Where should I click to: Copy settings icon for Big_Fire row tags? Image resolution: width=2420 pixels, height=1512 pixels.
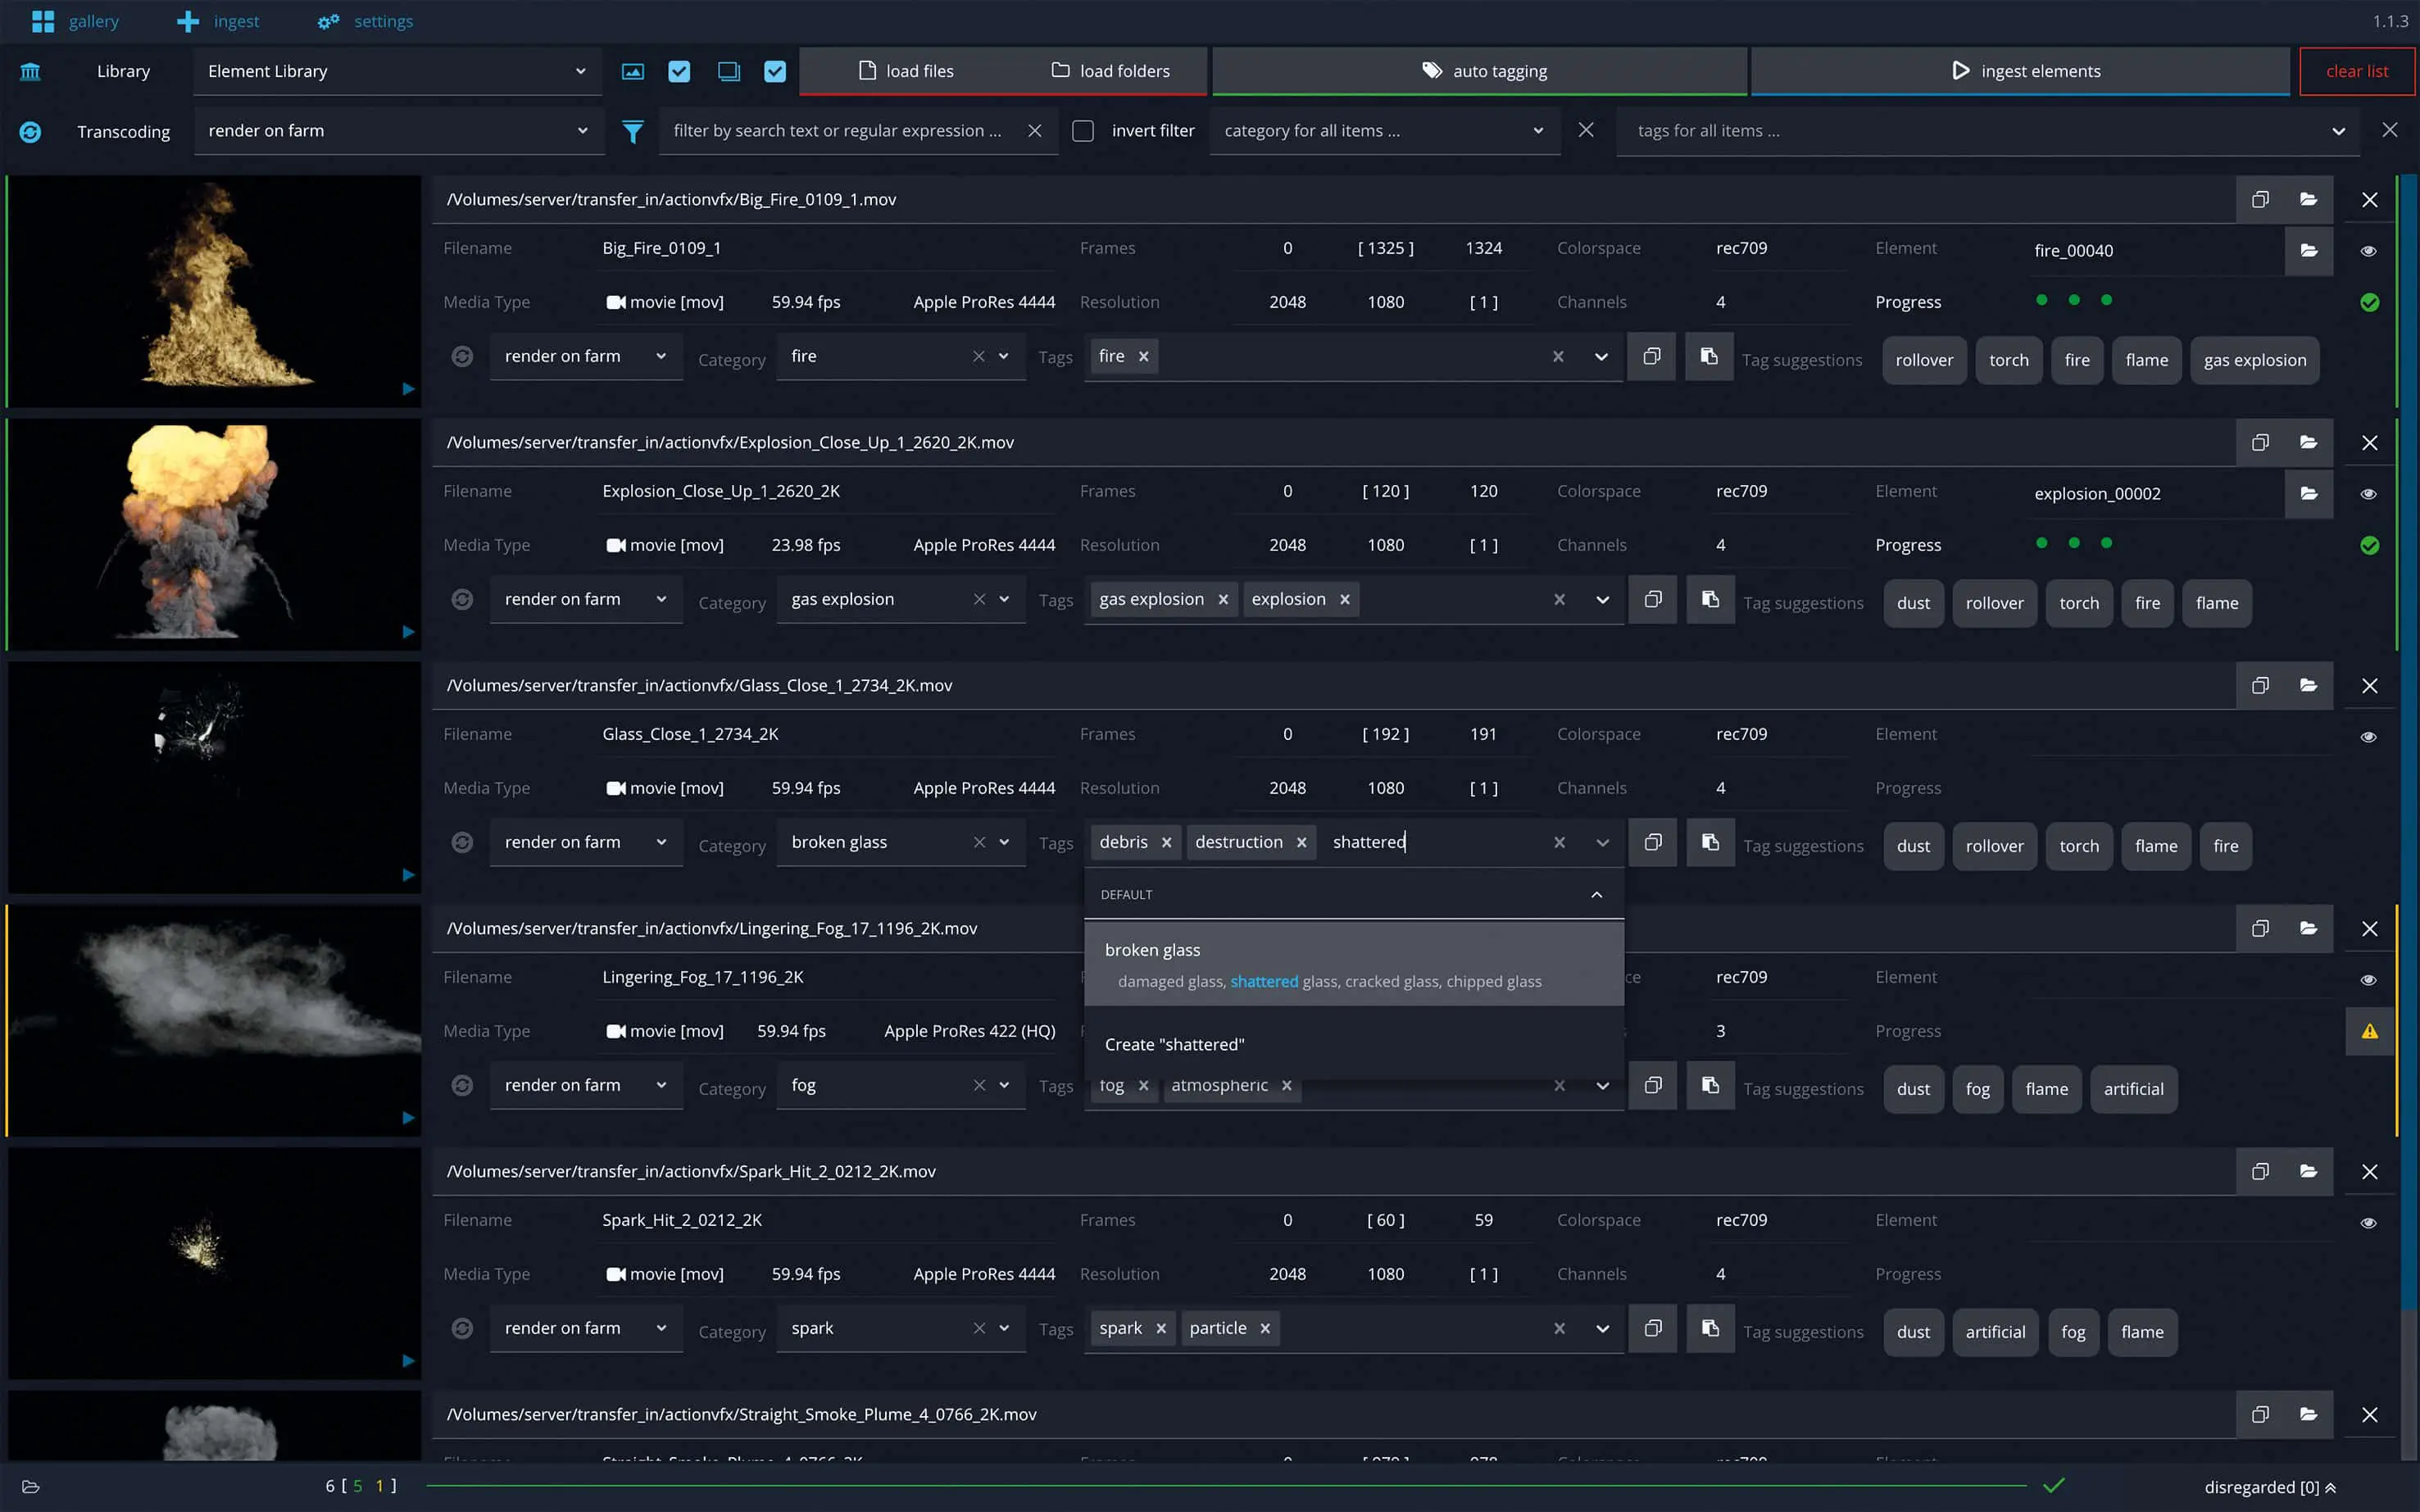click(x=1652, y=356)
